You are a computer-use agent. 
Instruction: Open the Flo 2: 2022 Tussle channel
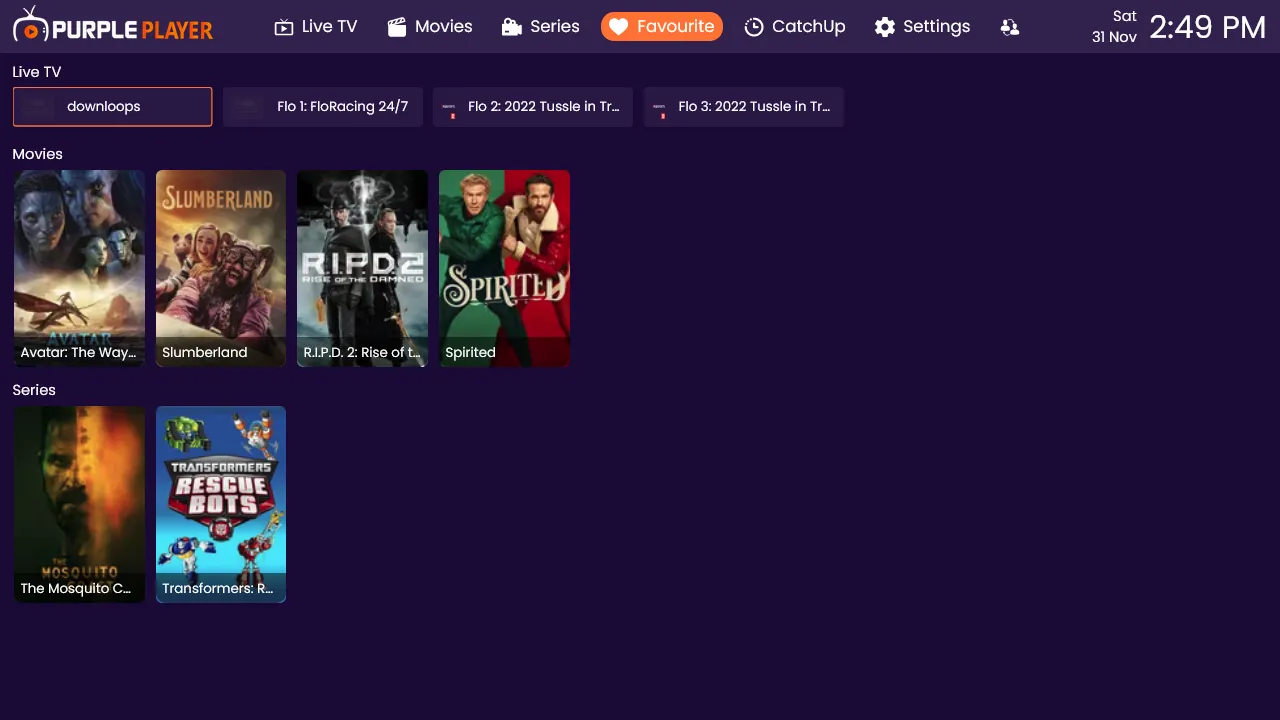[533, 107]
